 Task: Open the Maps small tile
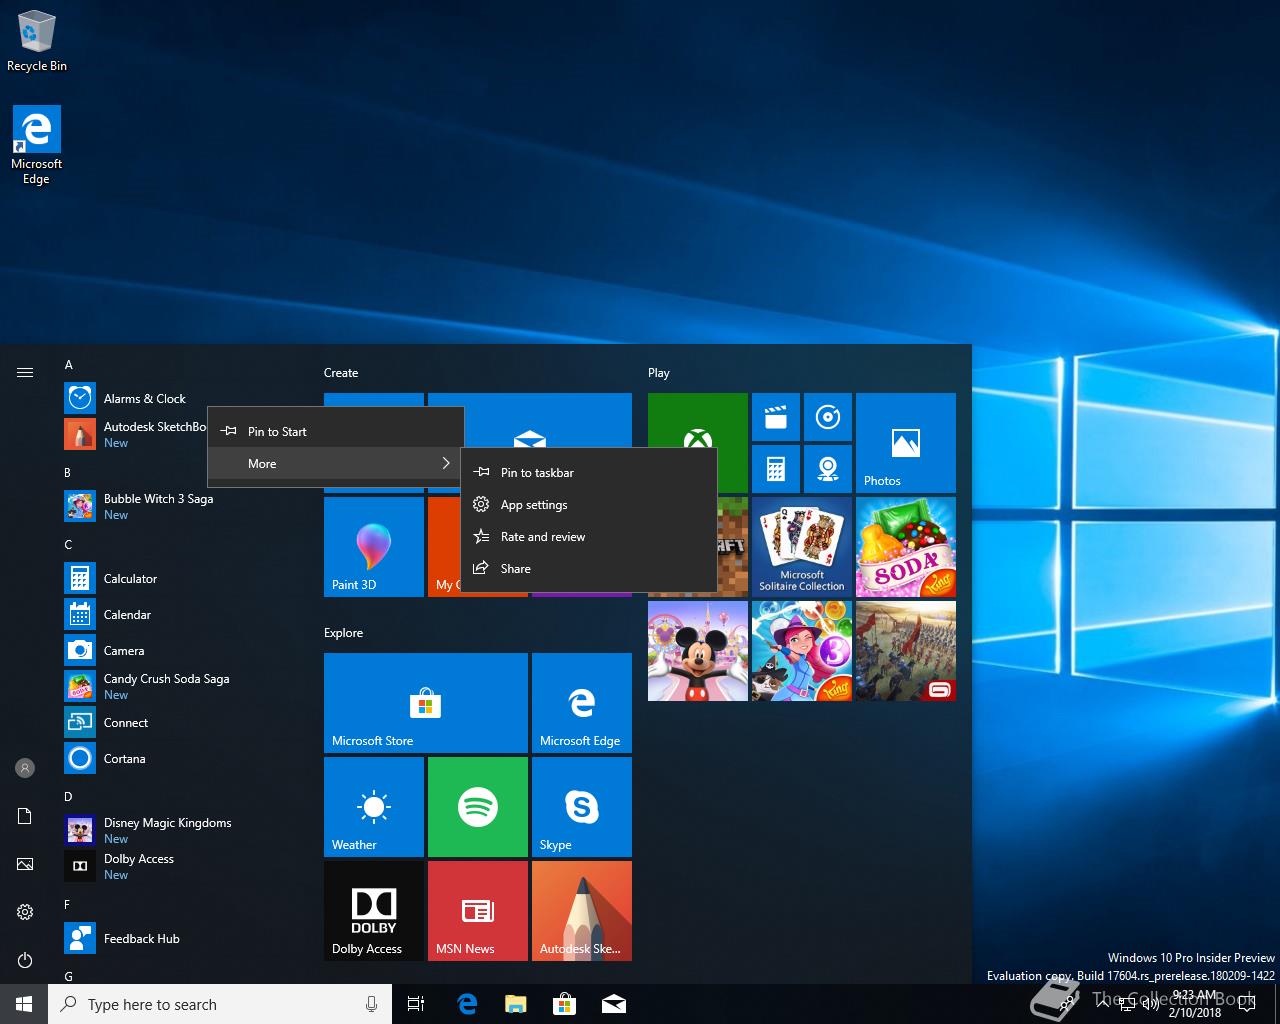tap(828, 469)
